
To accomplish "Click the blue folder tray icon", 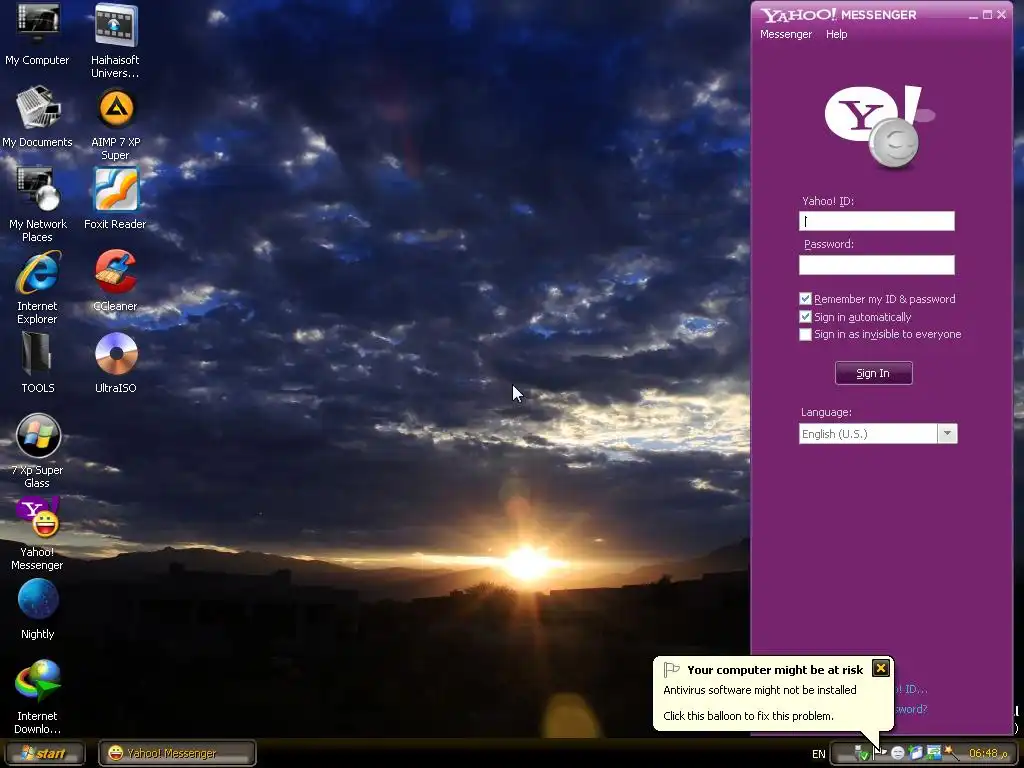I will [x=915, y=753].
